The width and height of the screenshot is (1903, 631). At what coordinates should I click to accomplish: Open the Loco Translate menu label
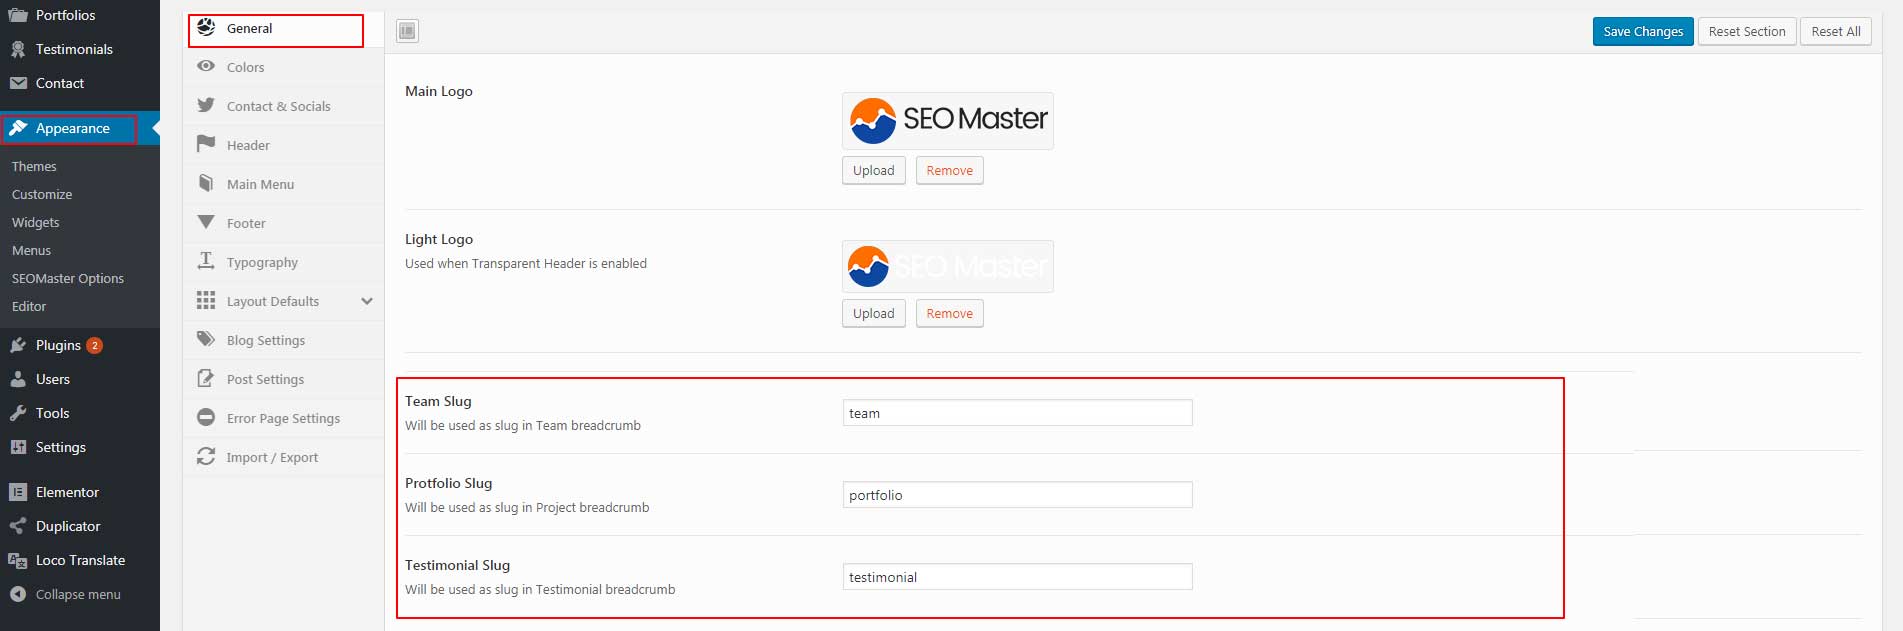pos(80,560)
